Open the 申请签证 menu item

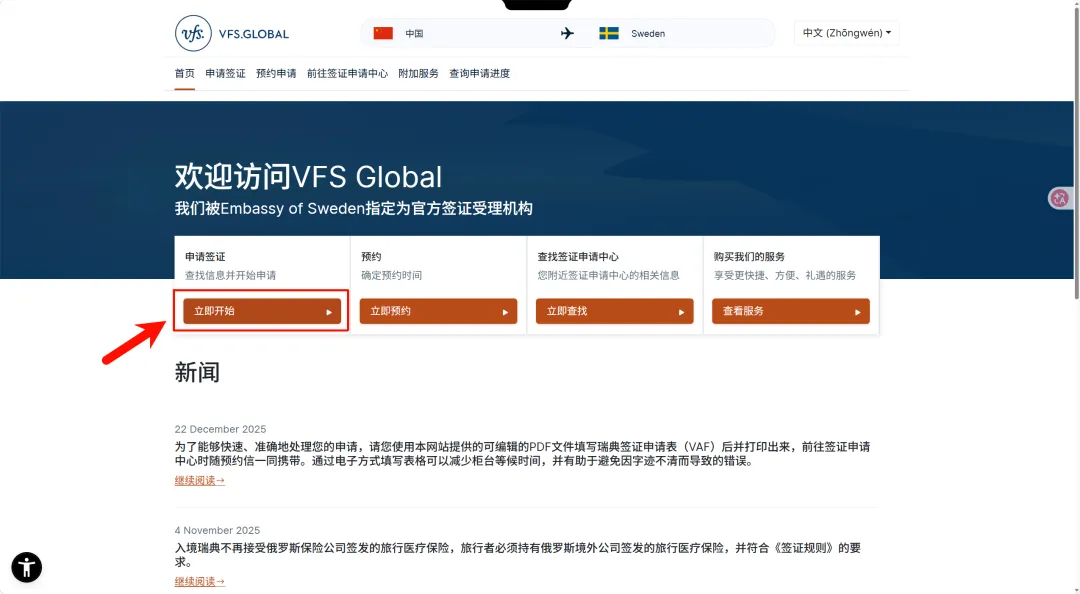coord(225,74)
